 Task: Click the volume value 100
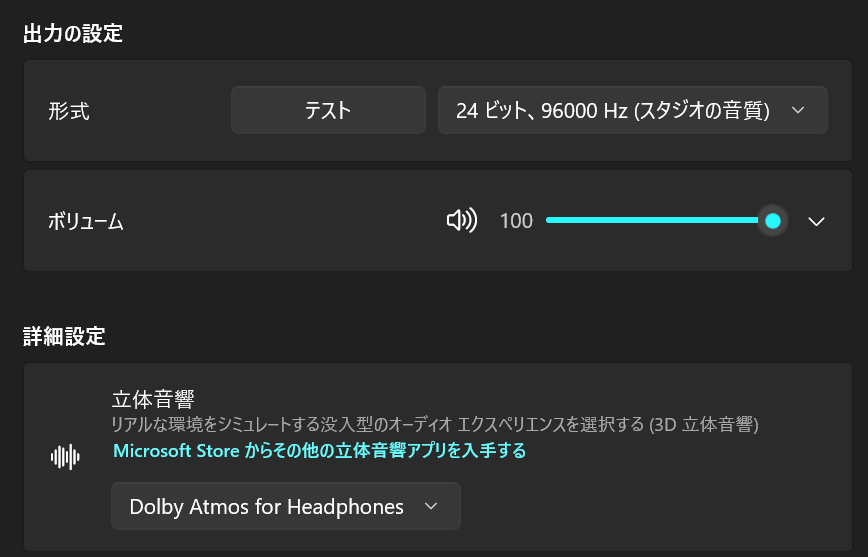click(516, 221)
